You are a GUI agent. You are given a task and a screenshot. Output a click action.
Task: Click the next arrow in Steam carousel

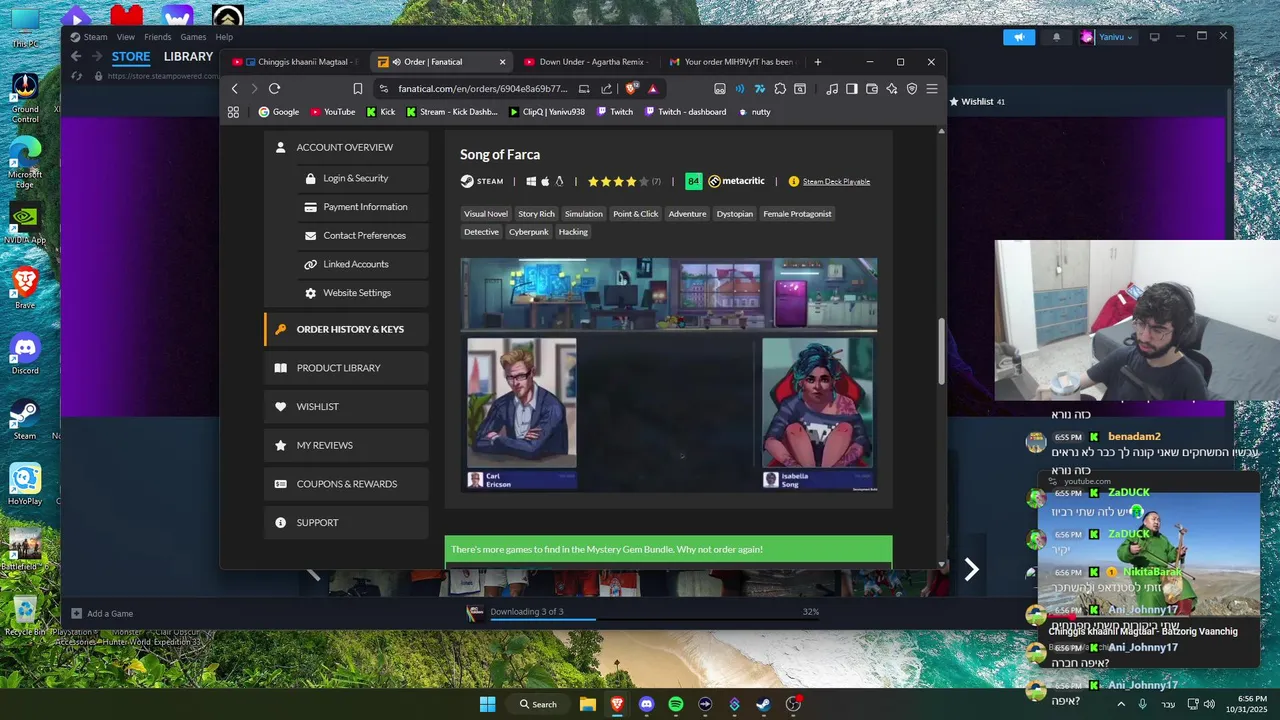971,569
